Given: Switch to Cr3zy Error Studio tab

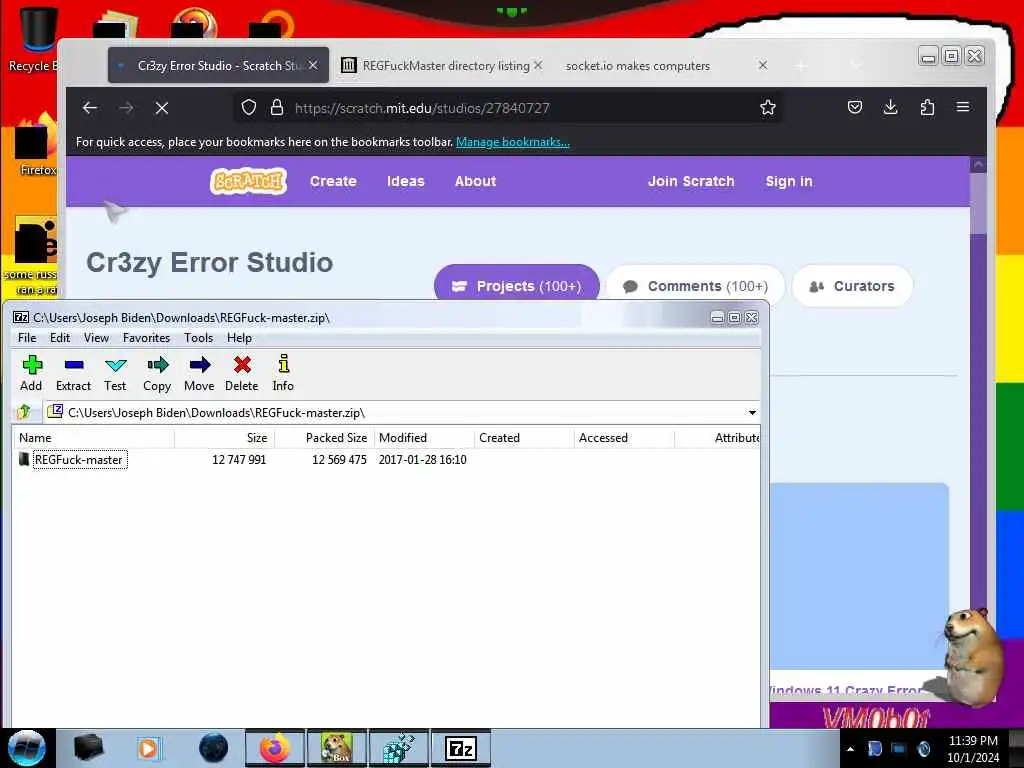Looking at the screenshot, I should coord(218,65).
